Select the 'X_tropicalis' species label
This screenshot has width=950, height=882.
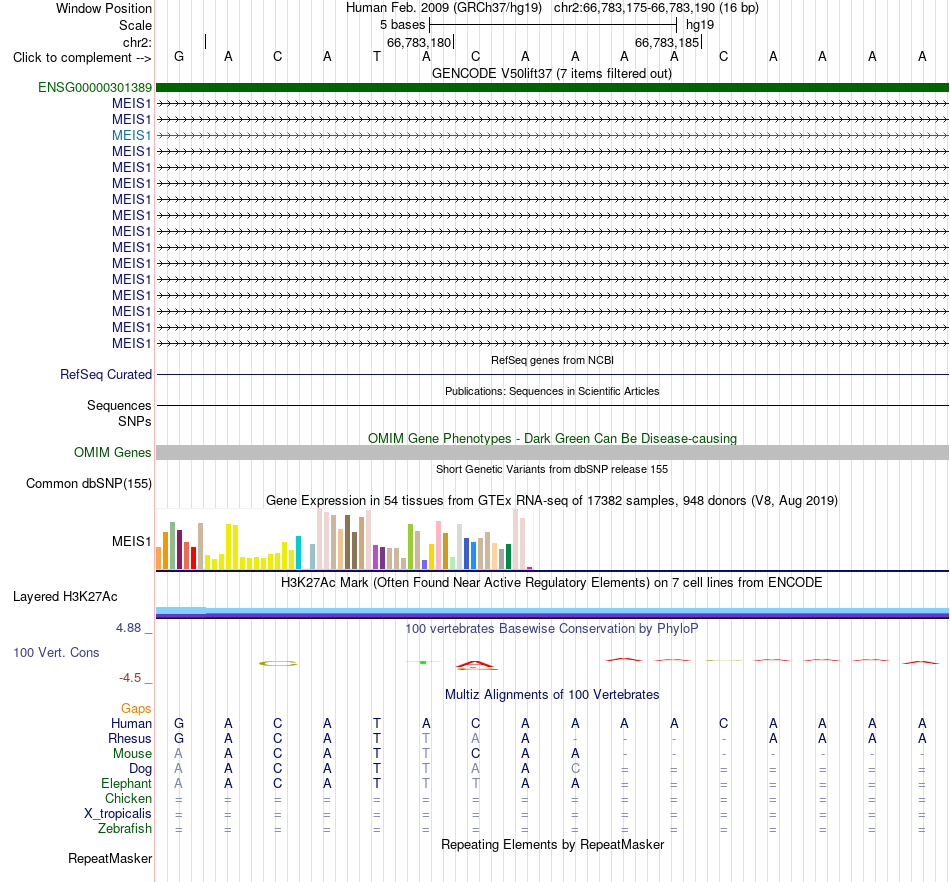(118, 814)
